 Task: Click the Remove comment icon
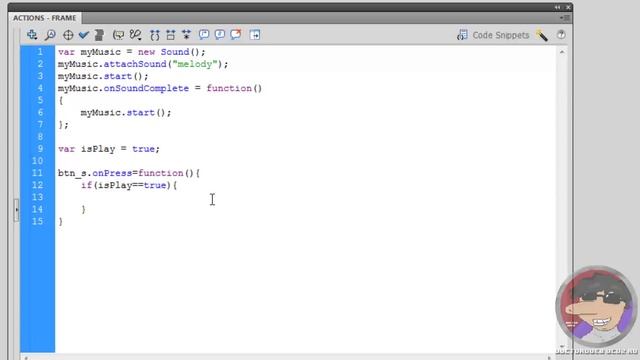236,35
